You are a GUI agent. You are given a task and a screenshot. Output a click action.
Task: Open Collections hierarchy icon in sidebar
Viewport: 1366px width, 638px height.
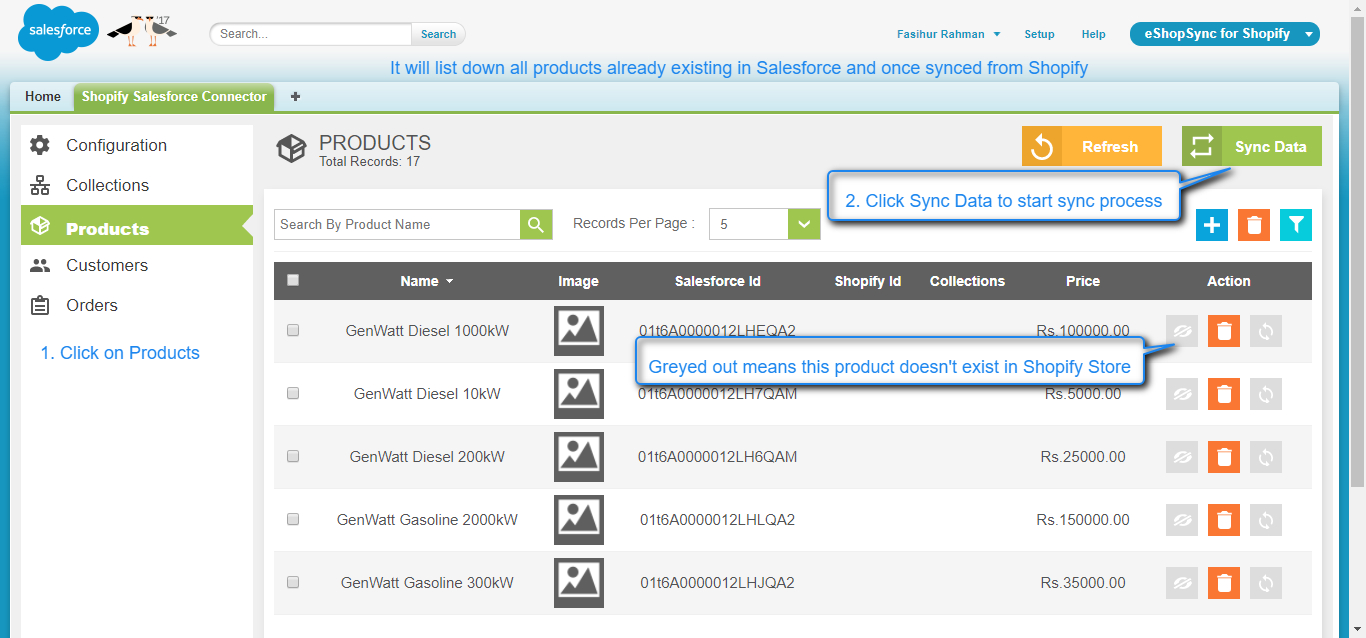40,185
